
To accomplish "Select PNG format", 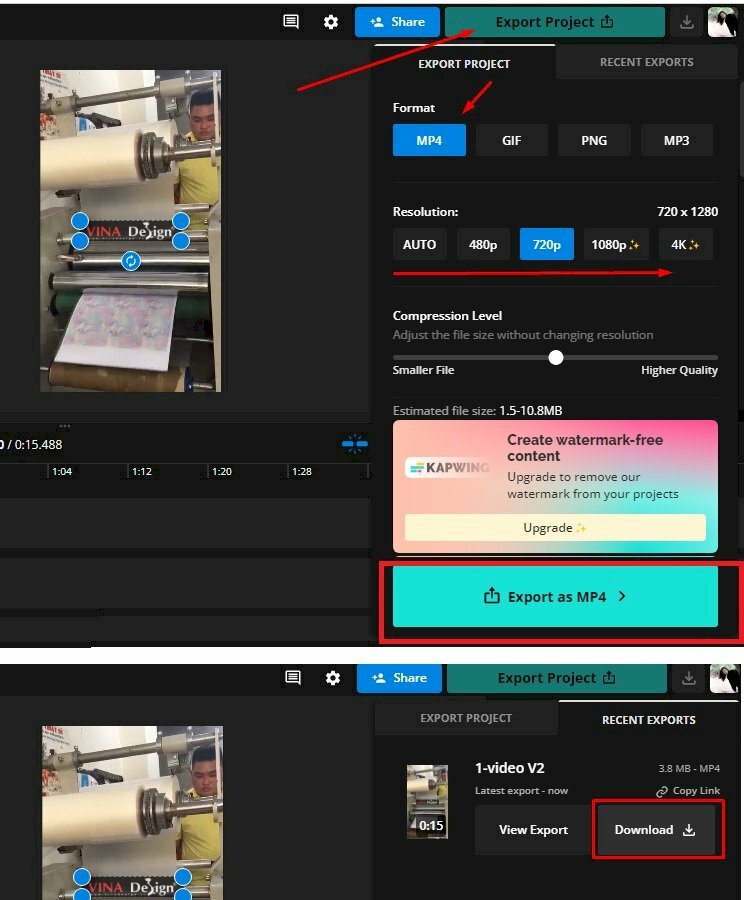I will pyautogui.click(x=594, y=140).
